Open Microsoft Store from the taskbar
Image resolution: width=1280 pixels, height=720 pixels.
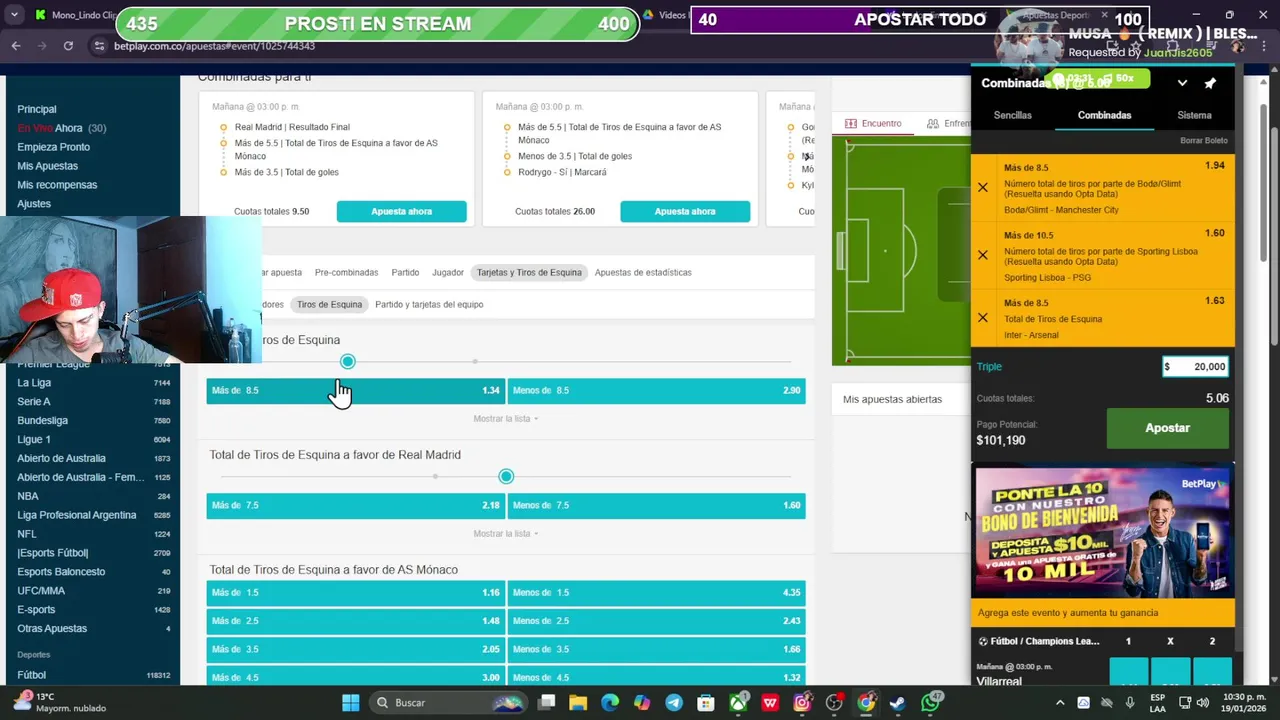tap(706, 702)
